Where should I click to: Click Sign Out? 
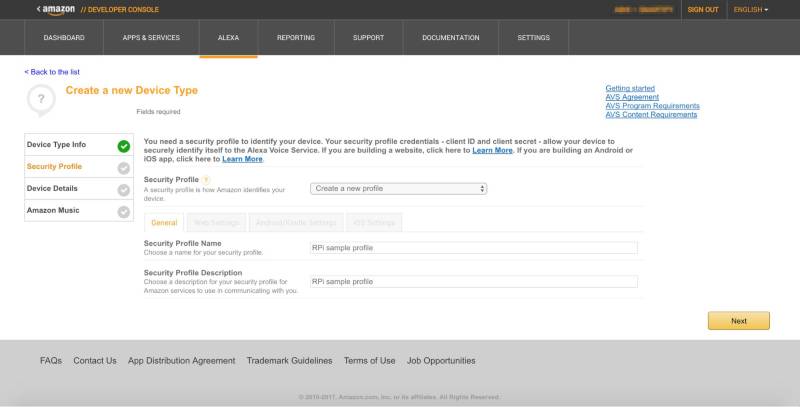pos(703,10)
